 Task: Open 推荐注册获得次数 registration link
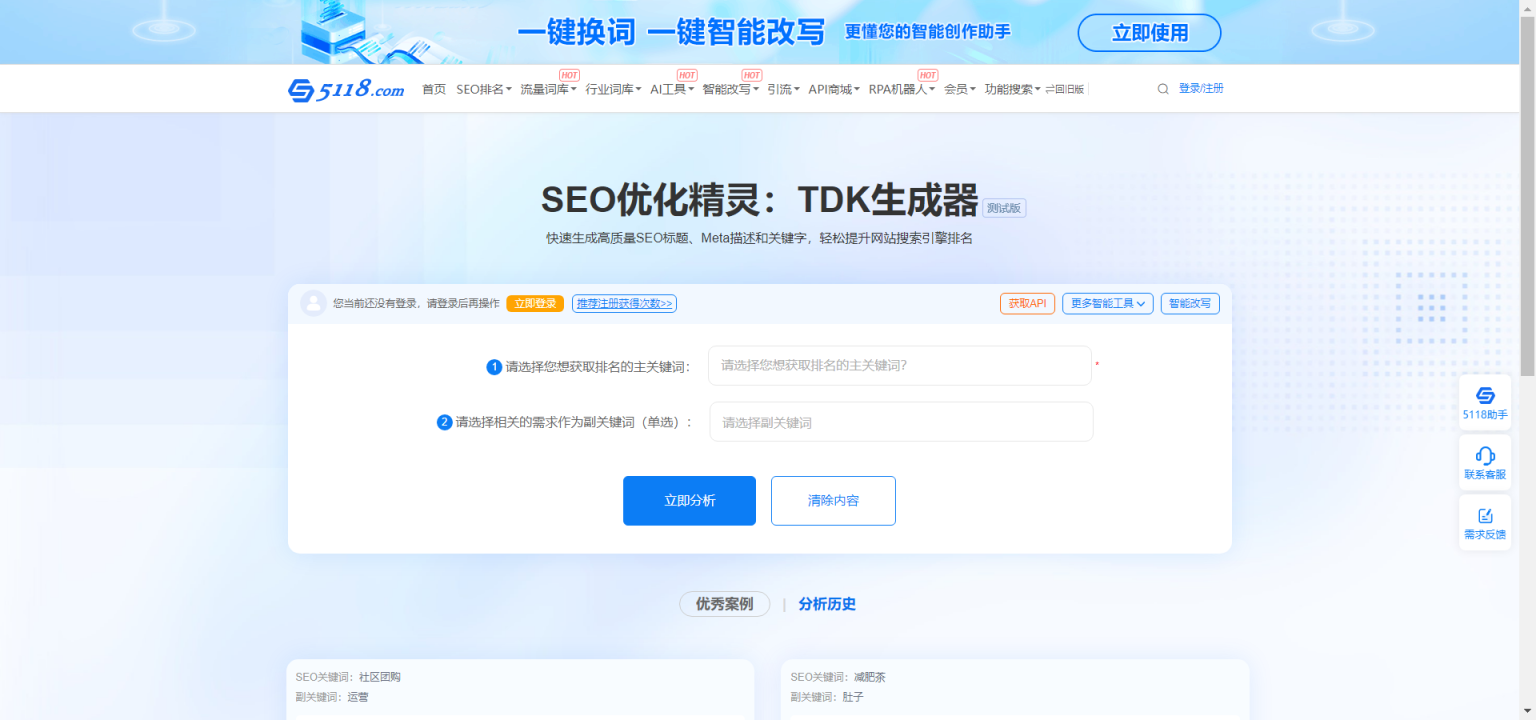point(624,303)
